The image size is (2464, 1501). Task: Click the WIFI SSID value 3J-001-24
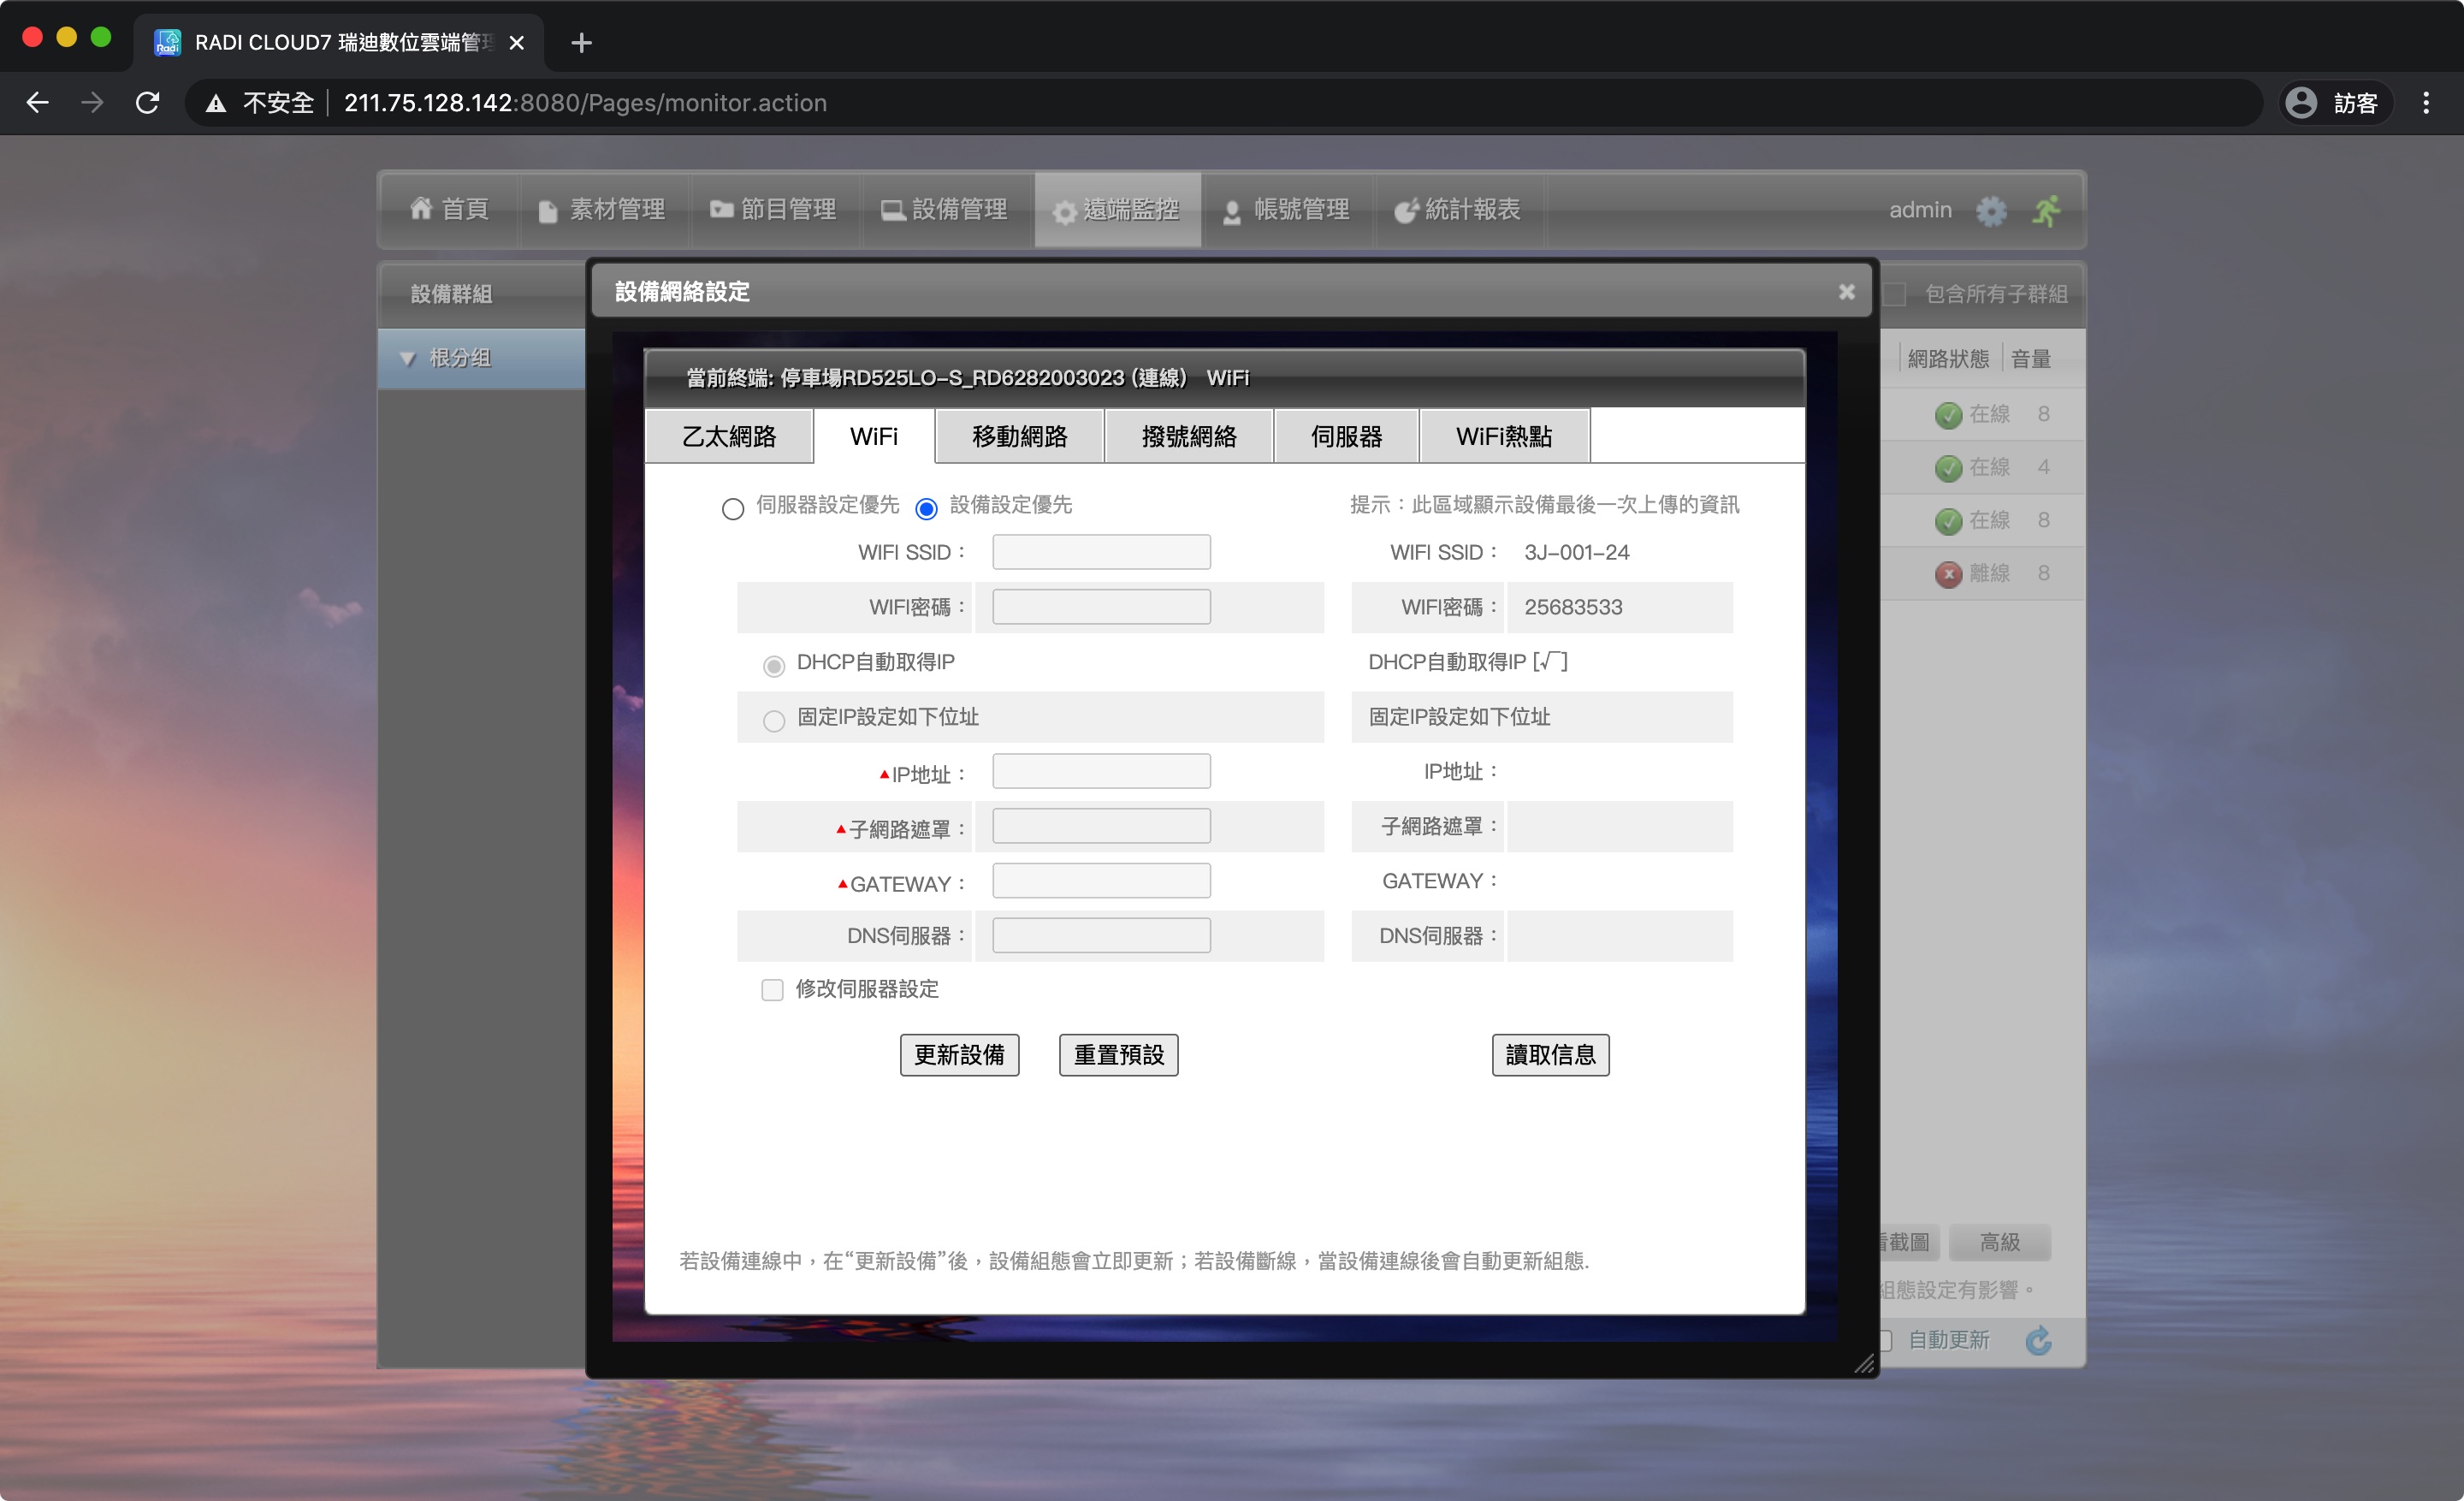click(1576, 552)
